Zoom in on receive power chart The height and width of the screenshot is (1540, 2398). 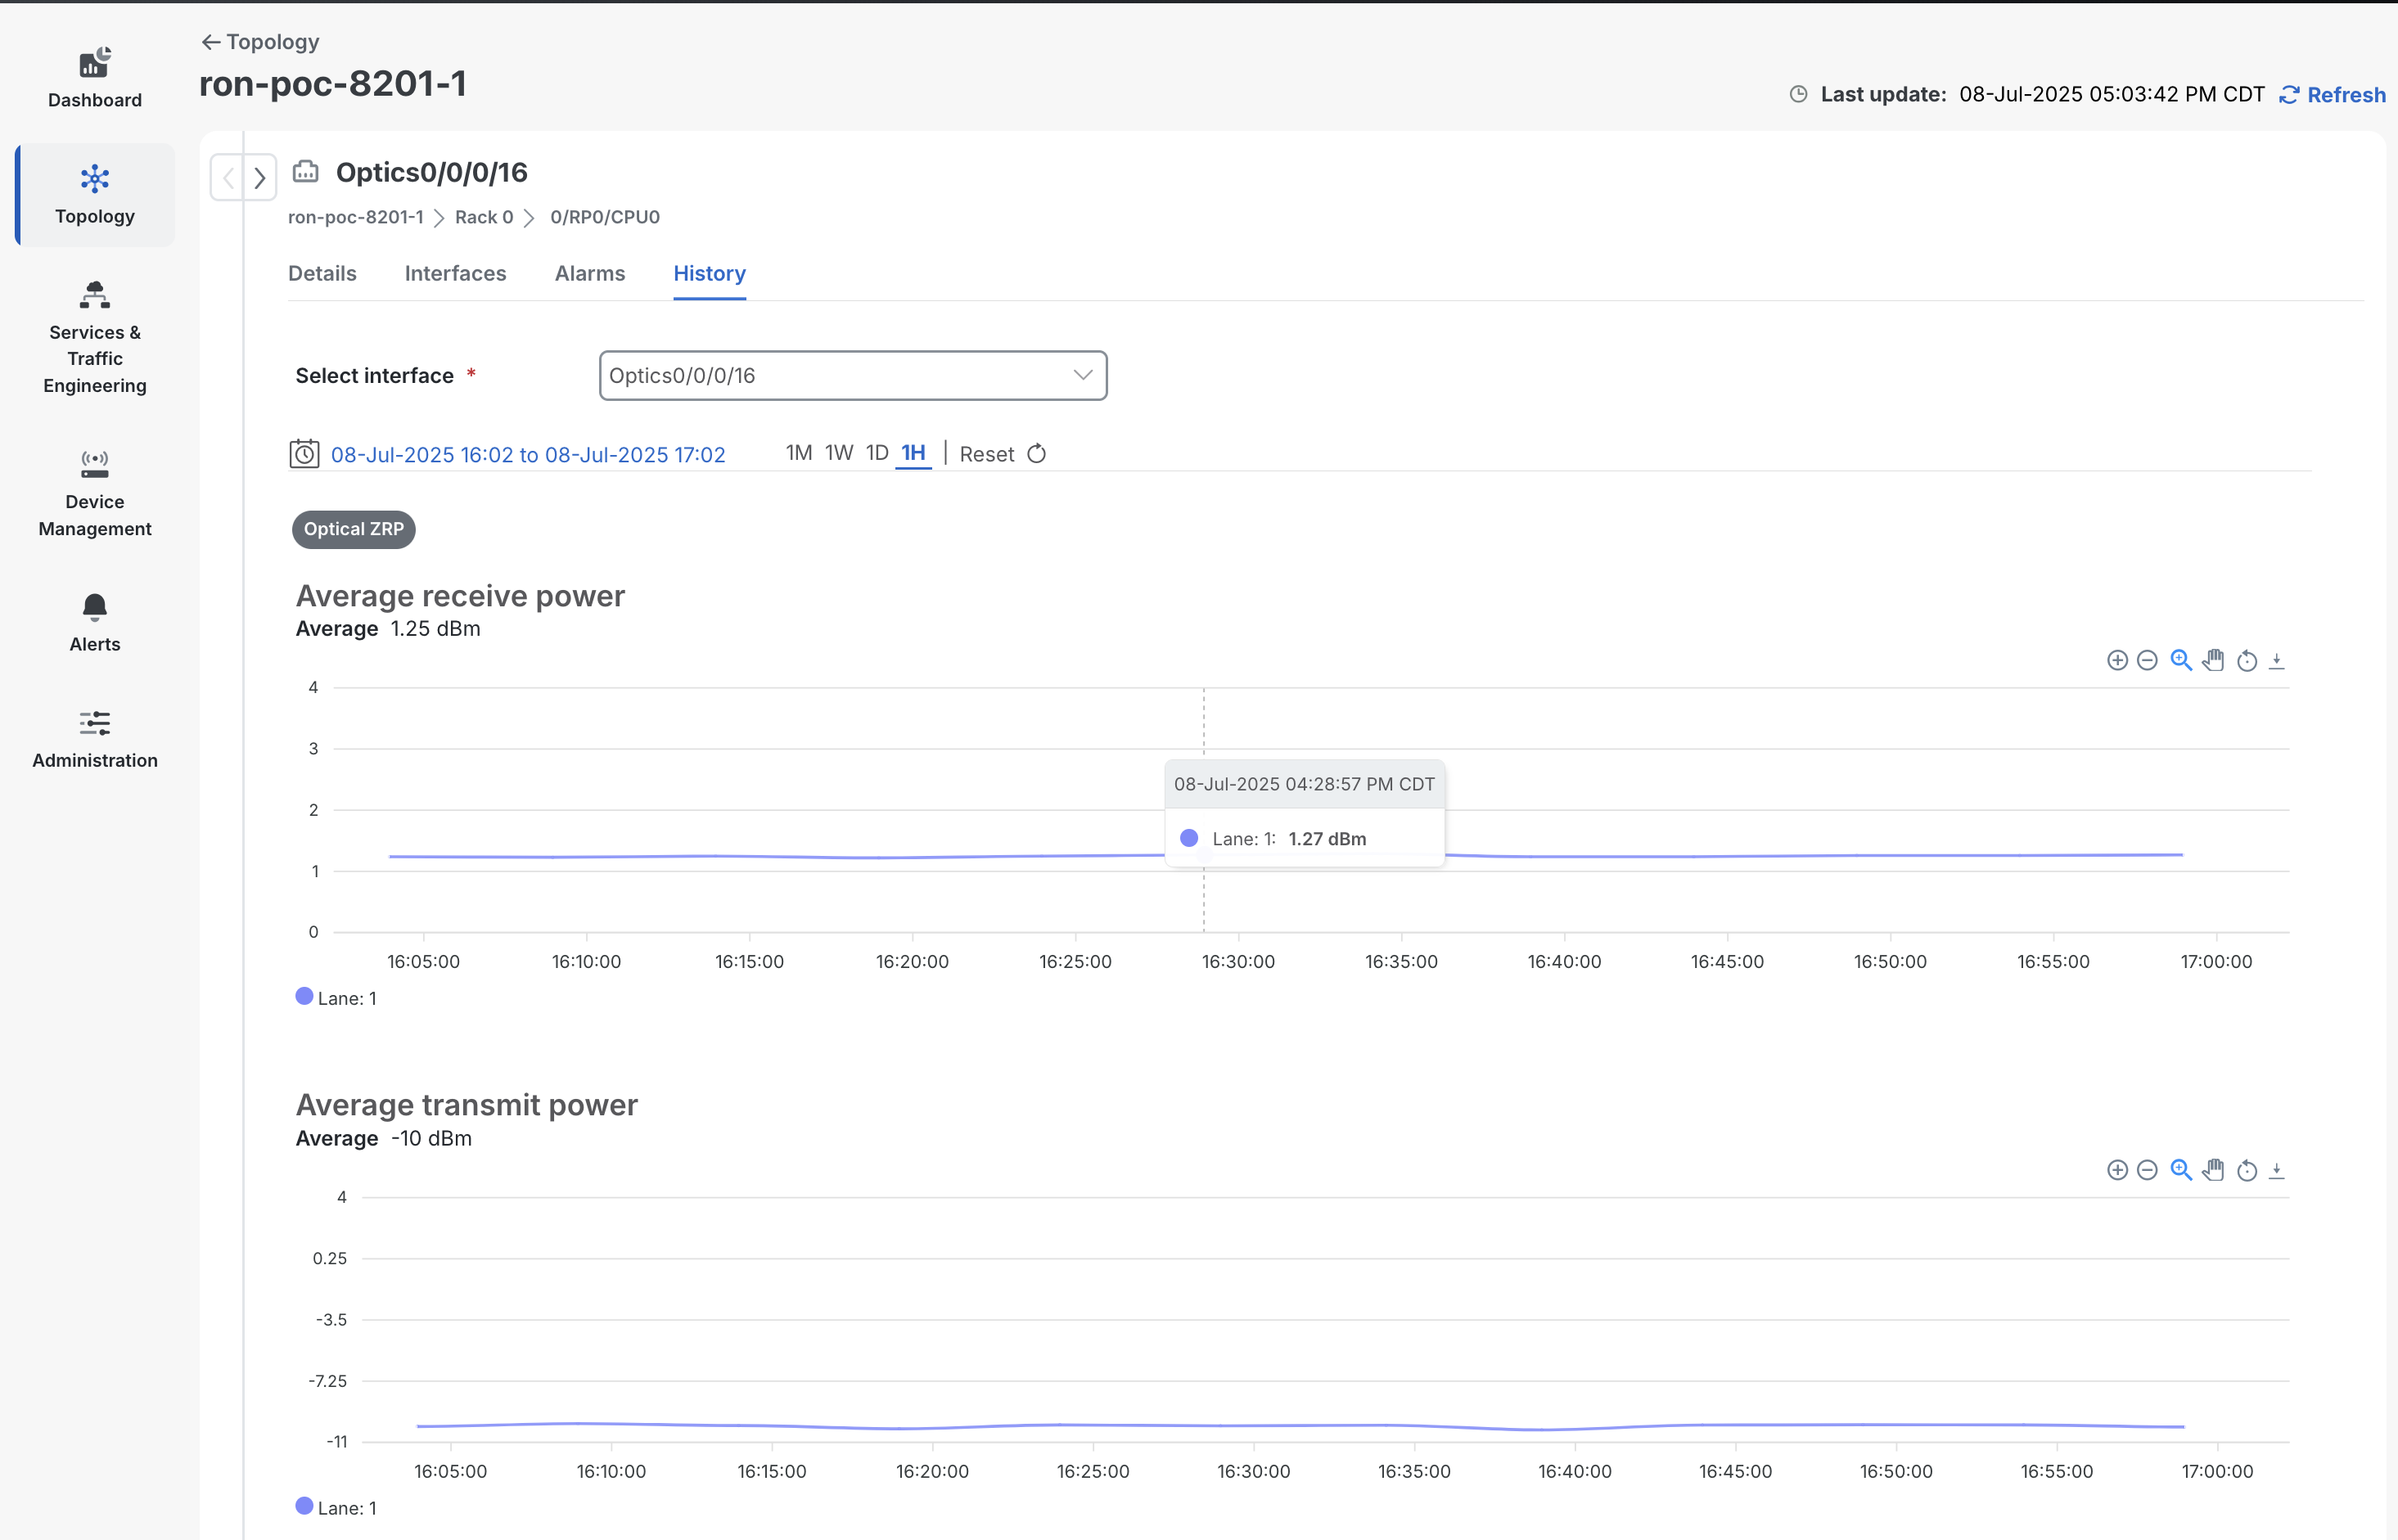click(x=2117, y=660)
